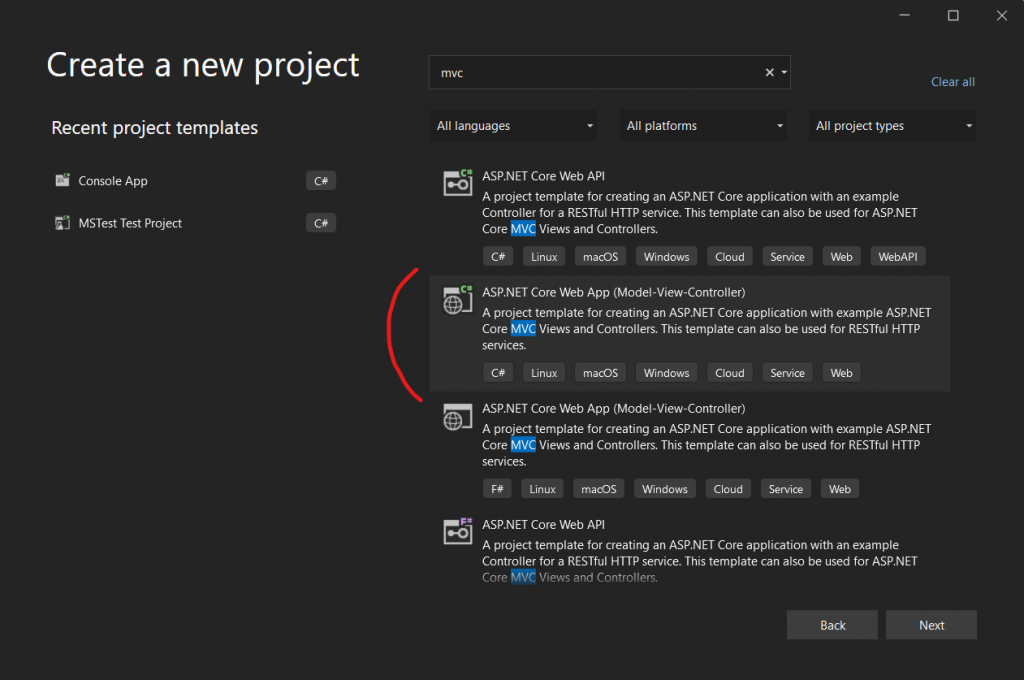Click the F# ASP.NET Core MVC Web App icon
This screenshot has height=680, width=1024.
pyautogui.click(x=458, y=416)
